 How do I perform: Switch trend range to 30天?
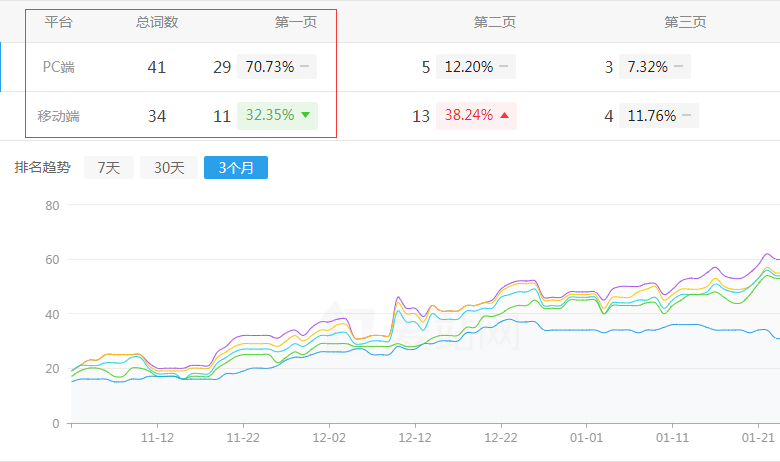pyautogui.click(x=168, y=168)
